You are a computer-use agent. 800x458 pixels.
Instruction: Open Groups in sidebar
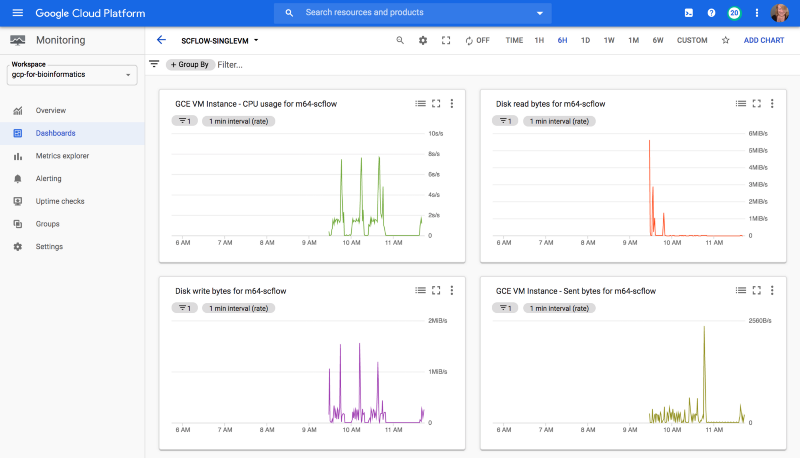pos(72,224)
